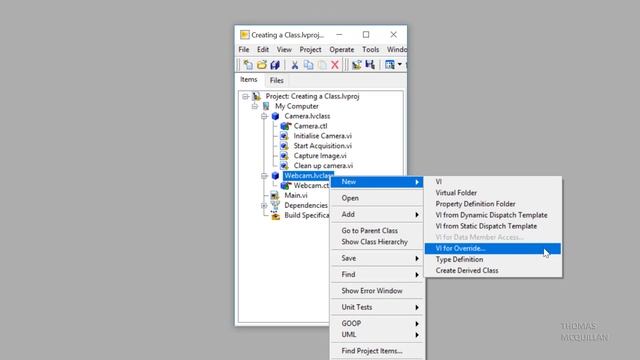Expand the Dependencies tree node
Image resolution: width=640 pixels, height=360 pixels.
(264, 205)
